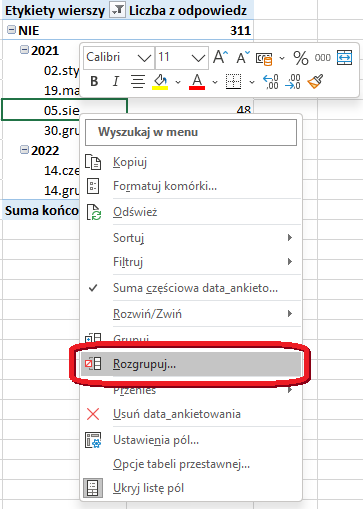
Task: Apply thousands separator style (000)
Action: point(323,58)
